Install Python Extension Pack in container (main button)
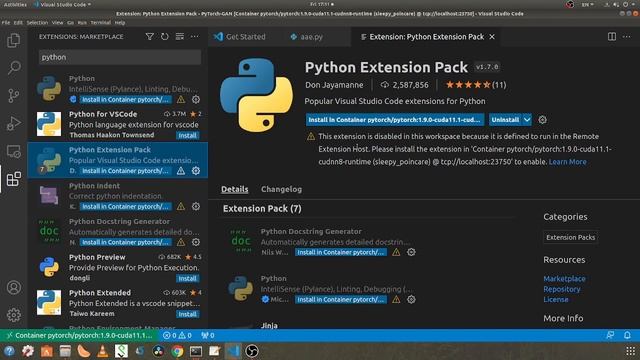Viewport: 640px width, 360px height. 395,120
